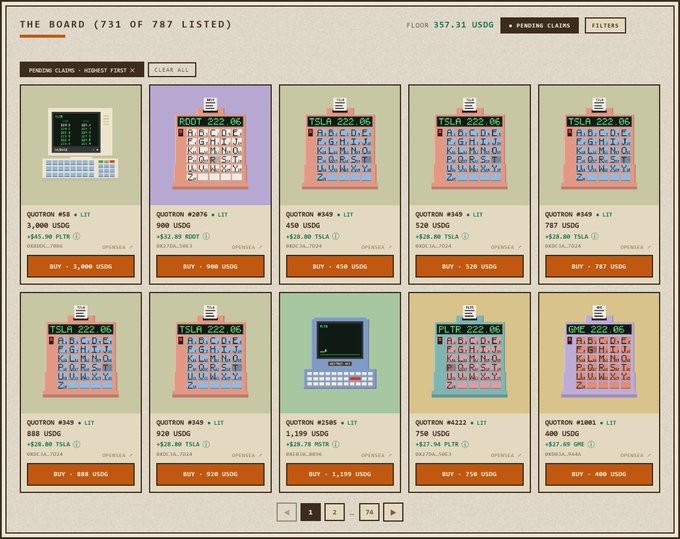
Task: Show claim info icon on 520 USDG card
Action: [x=465, y=236]
